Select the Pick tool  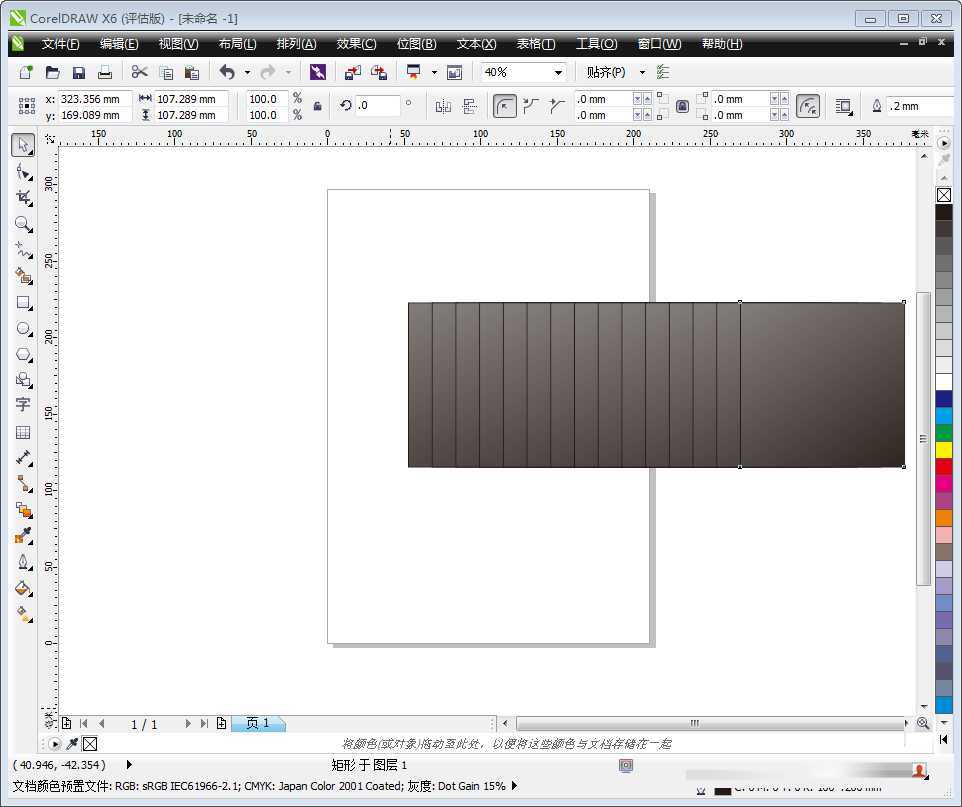coord(23,145)
